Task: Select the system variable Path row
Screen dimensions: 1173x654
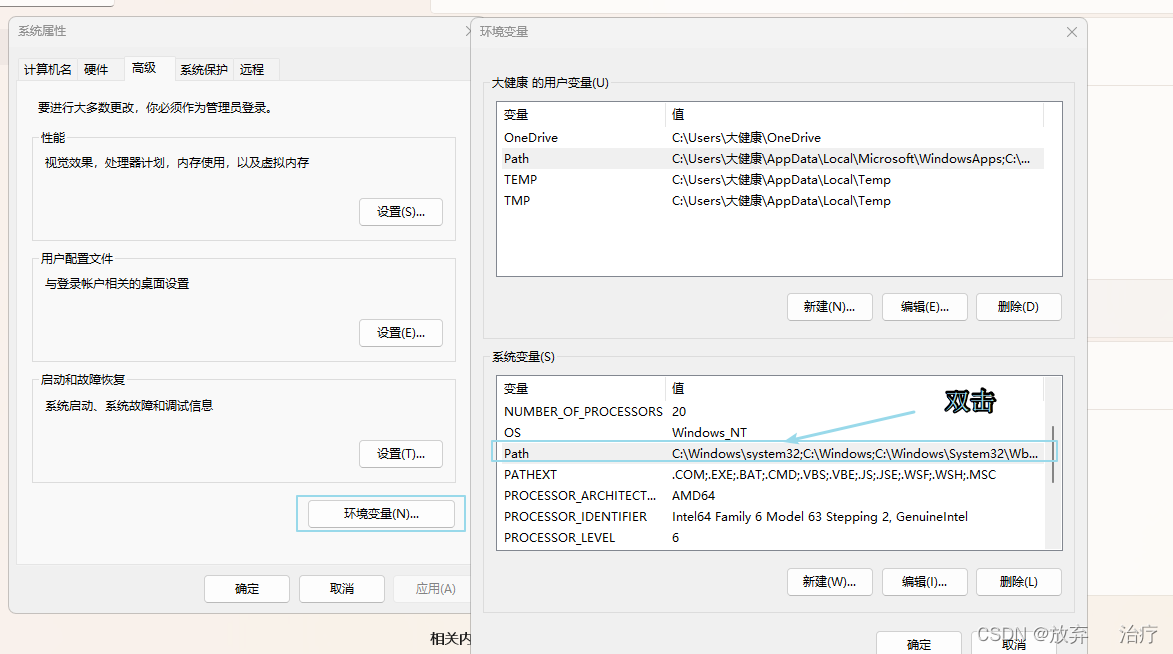Action: pyautogui.click(x=770, y=453)
